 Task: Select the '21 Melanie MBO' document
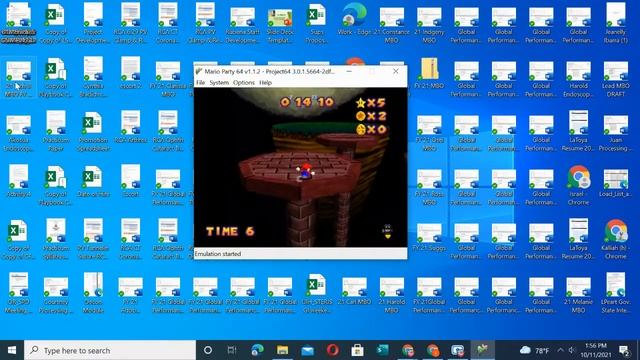[578, 295]
